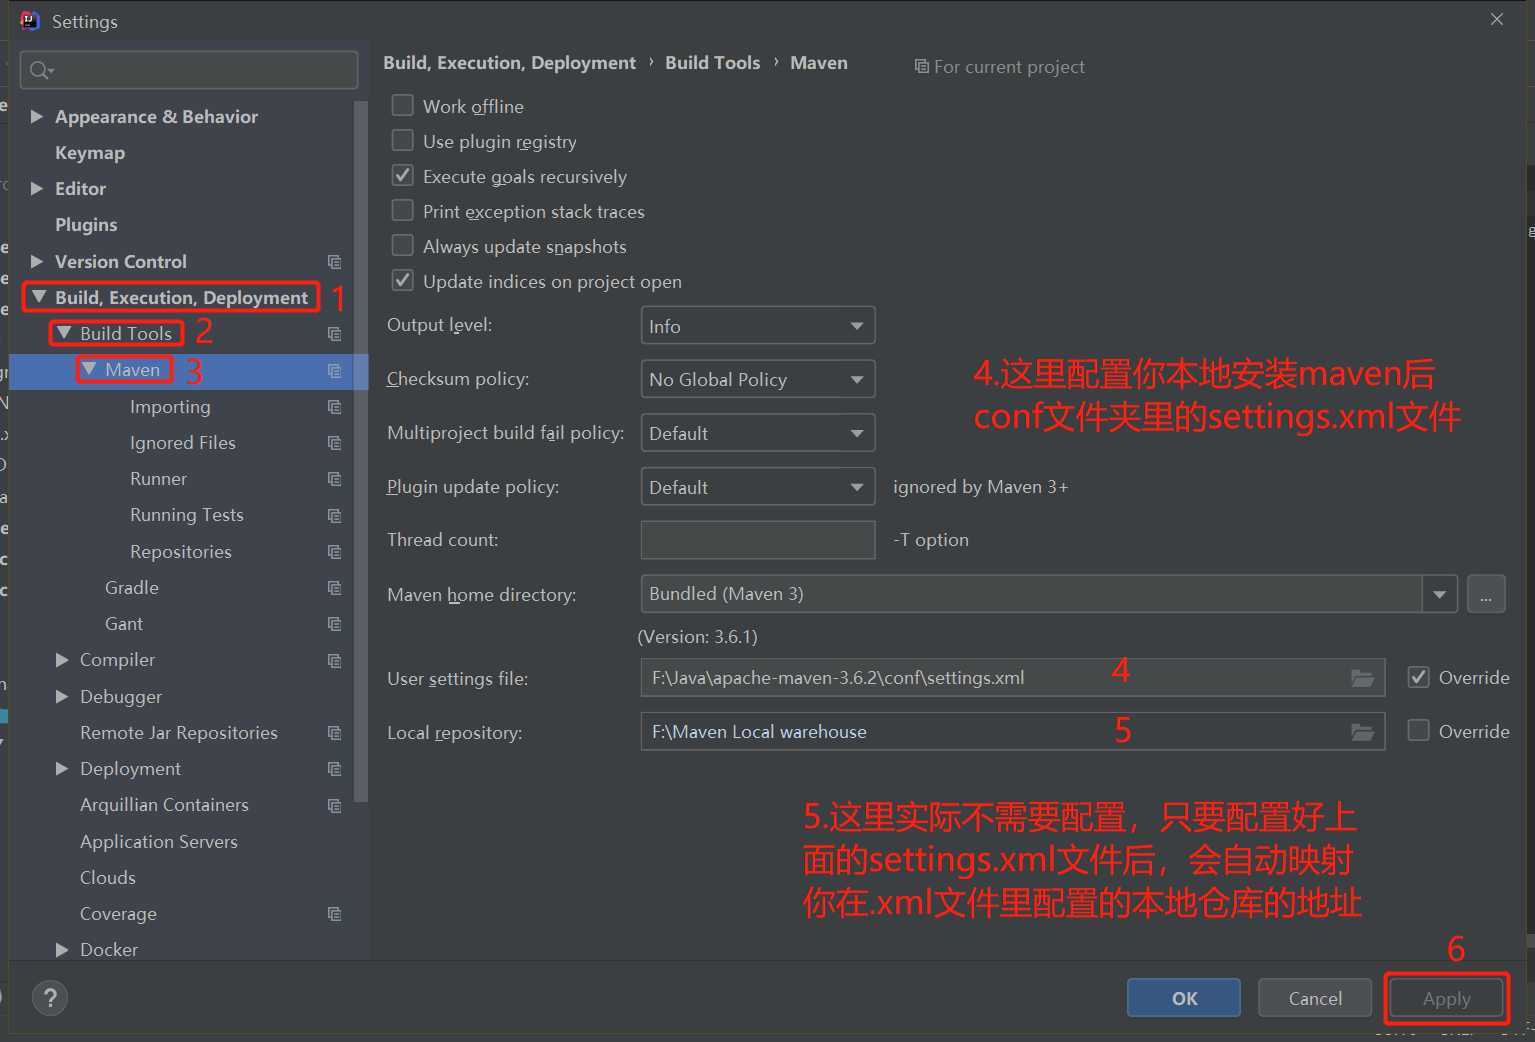1535x1042 pixels.
Task: Click project-level icon beside Gant
Action: point(334,624)
